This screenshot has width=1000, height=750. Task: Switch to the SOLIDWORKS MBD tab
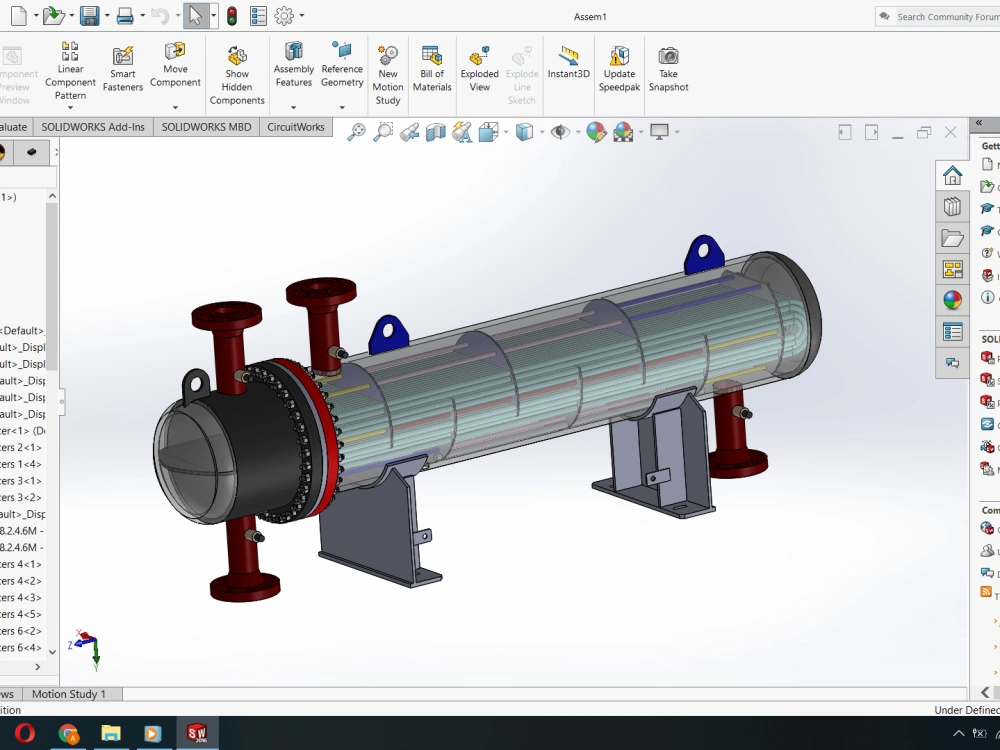(206, 127)
